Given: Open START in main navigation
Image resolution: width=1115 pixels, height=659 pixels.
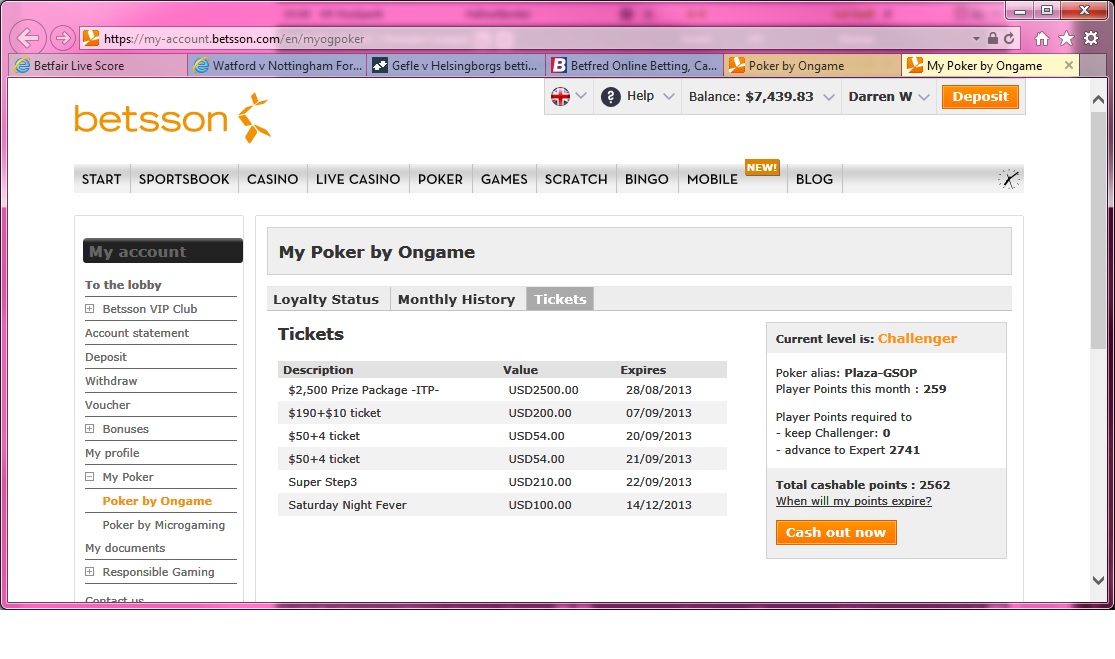Looking at the screenshot, I should coord(102,179).
